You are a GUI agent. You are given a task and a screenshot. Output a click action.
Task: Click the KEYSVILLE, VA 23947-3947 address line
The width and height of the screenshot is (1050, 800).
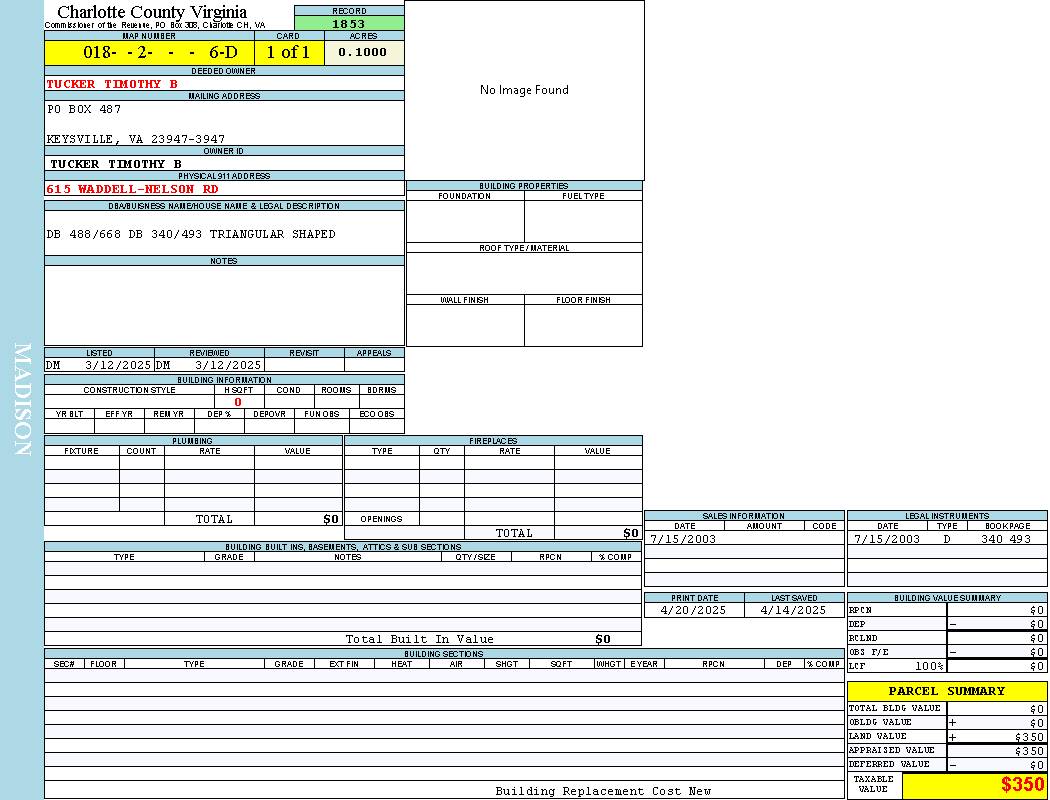point(136,139)
